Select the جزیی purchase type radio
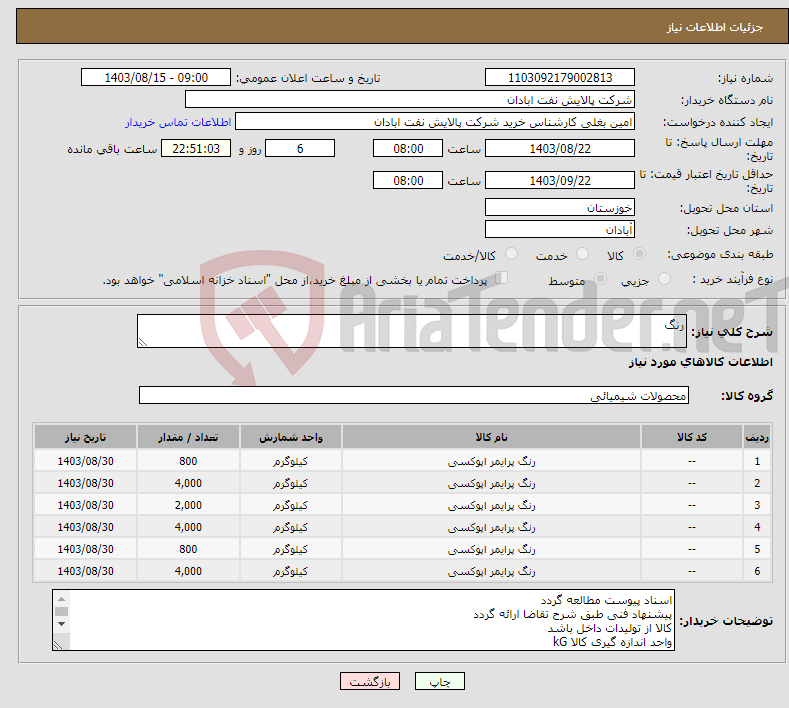The height and width of the screenshot is (708, 789). point(664,279)
